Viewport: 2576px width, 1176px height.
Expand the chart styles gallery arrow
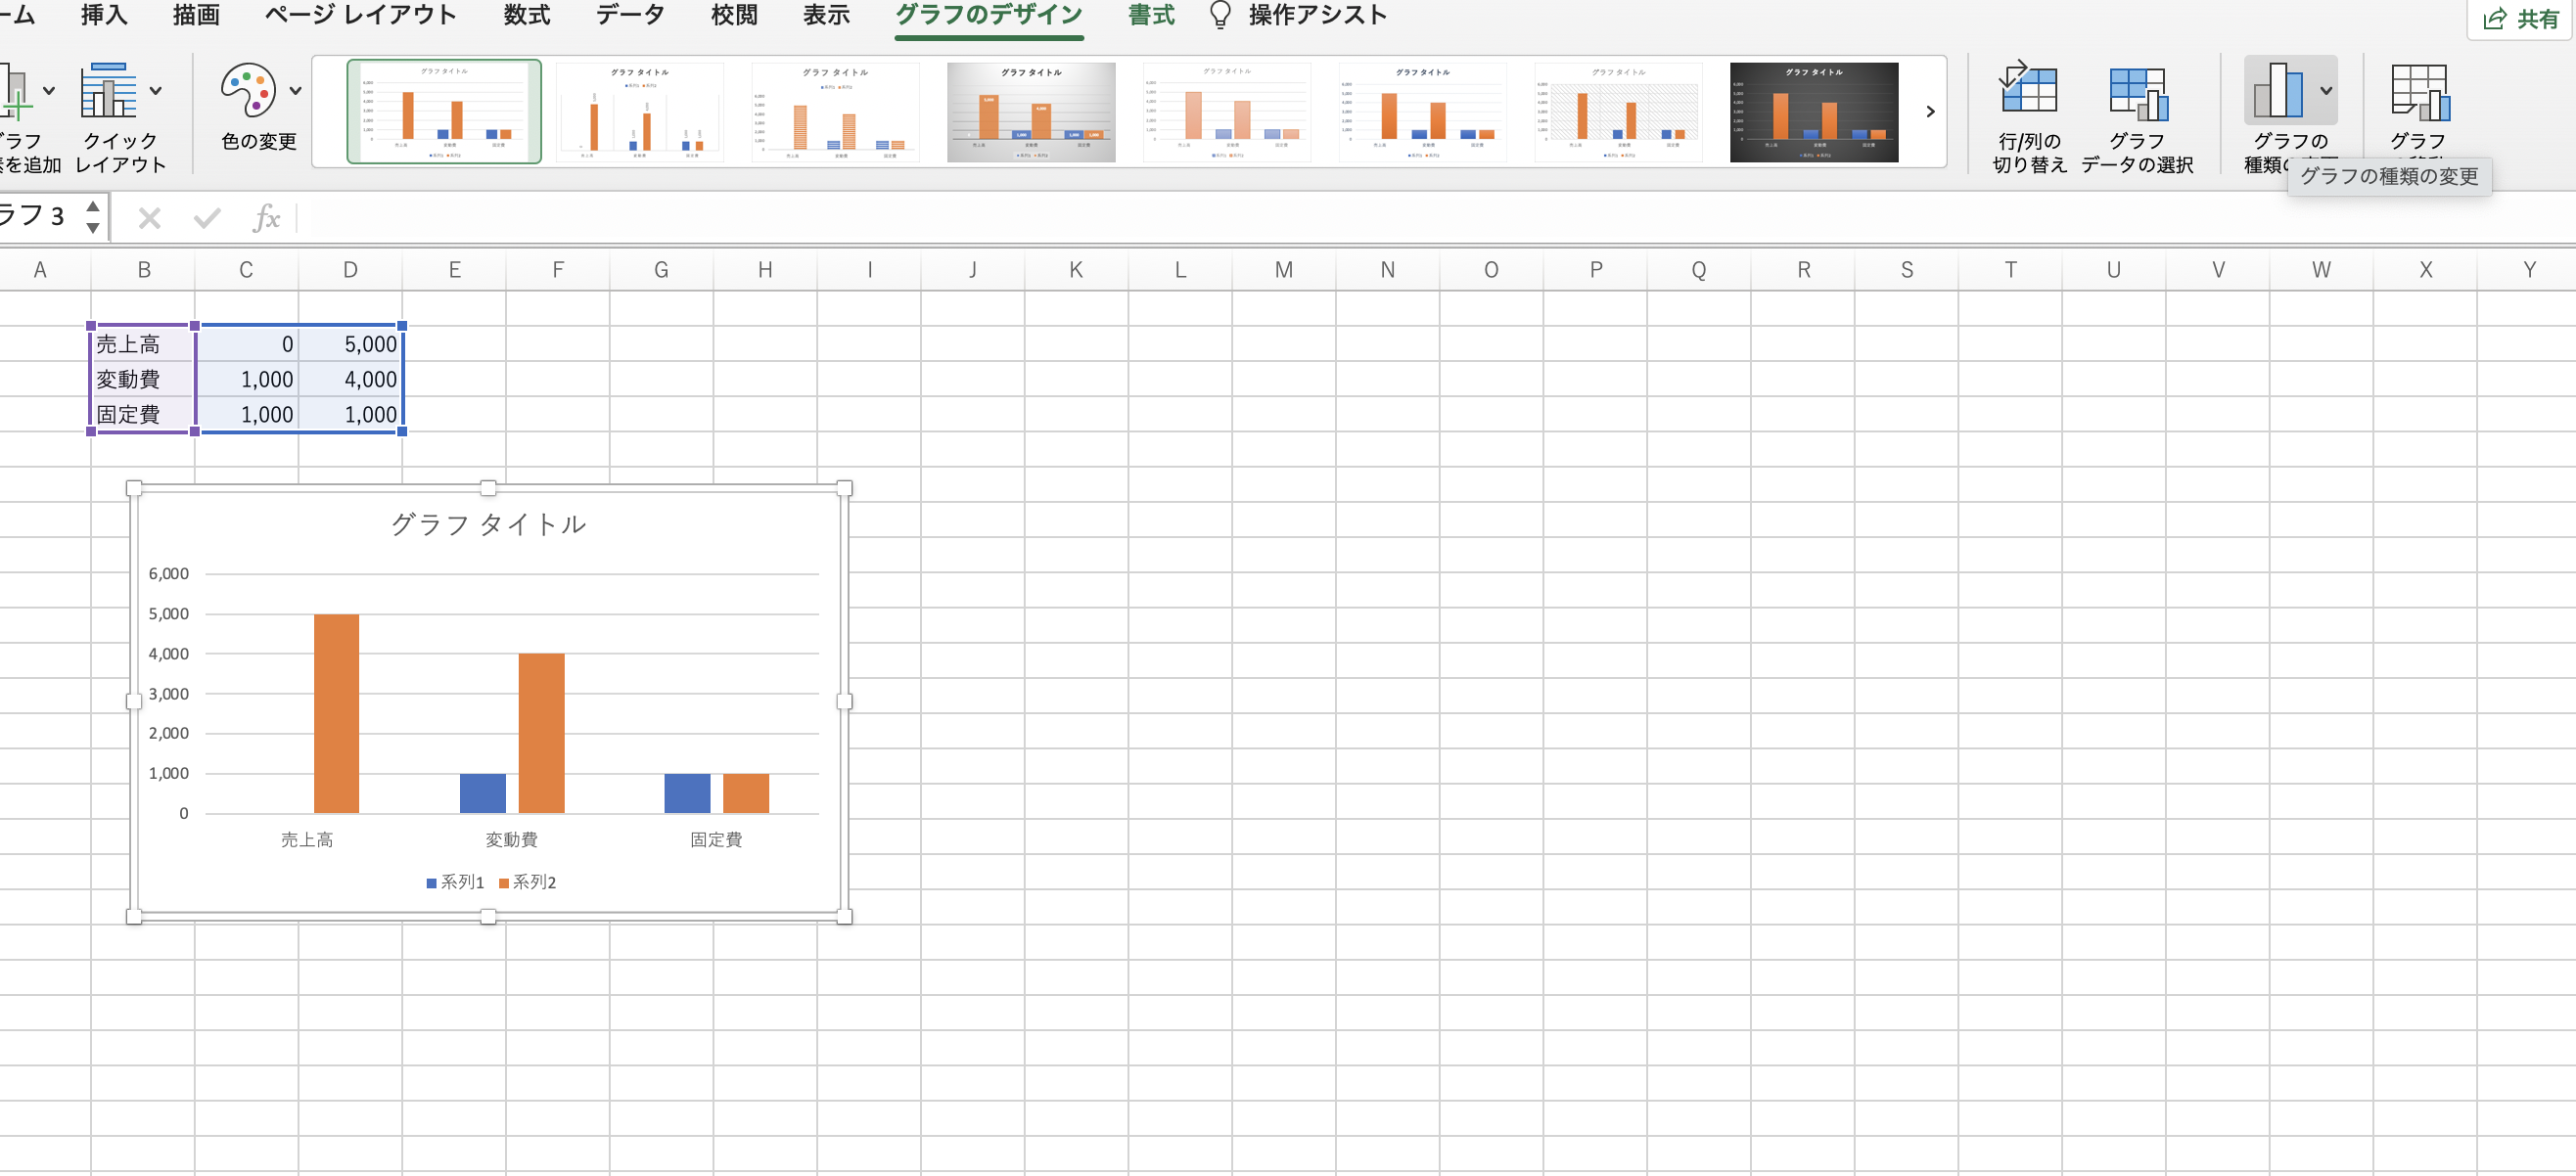[1930, 111]
